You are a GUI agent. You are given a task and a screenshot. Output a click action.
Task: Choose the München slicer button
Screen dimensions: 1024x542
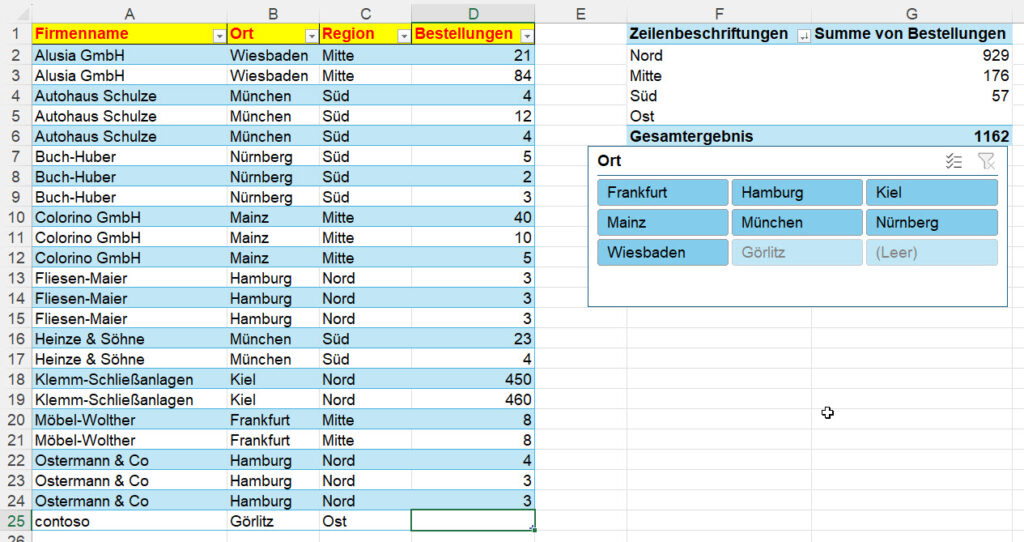coord(796,223)
